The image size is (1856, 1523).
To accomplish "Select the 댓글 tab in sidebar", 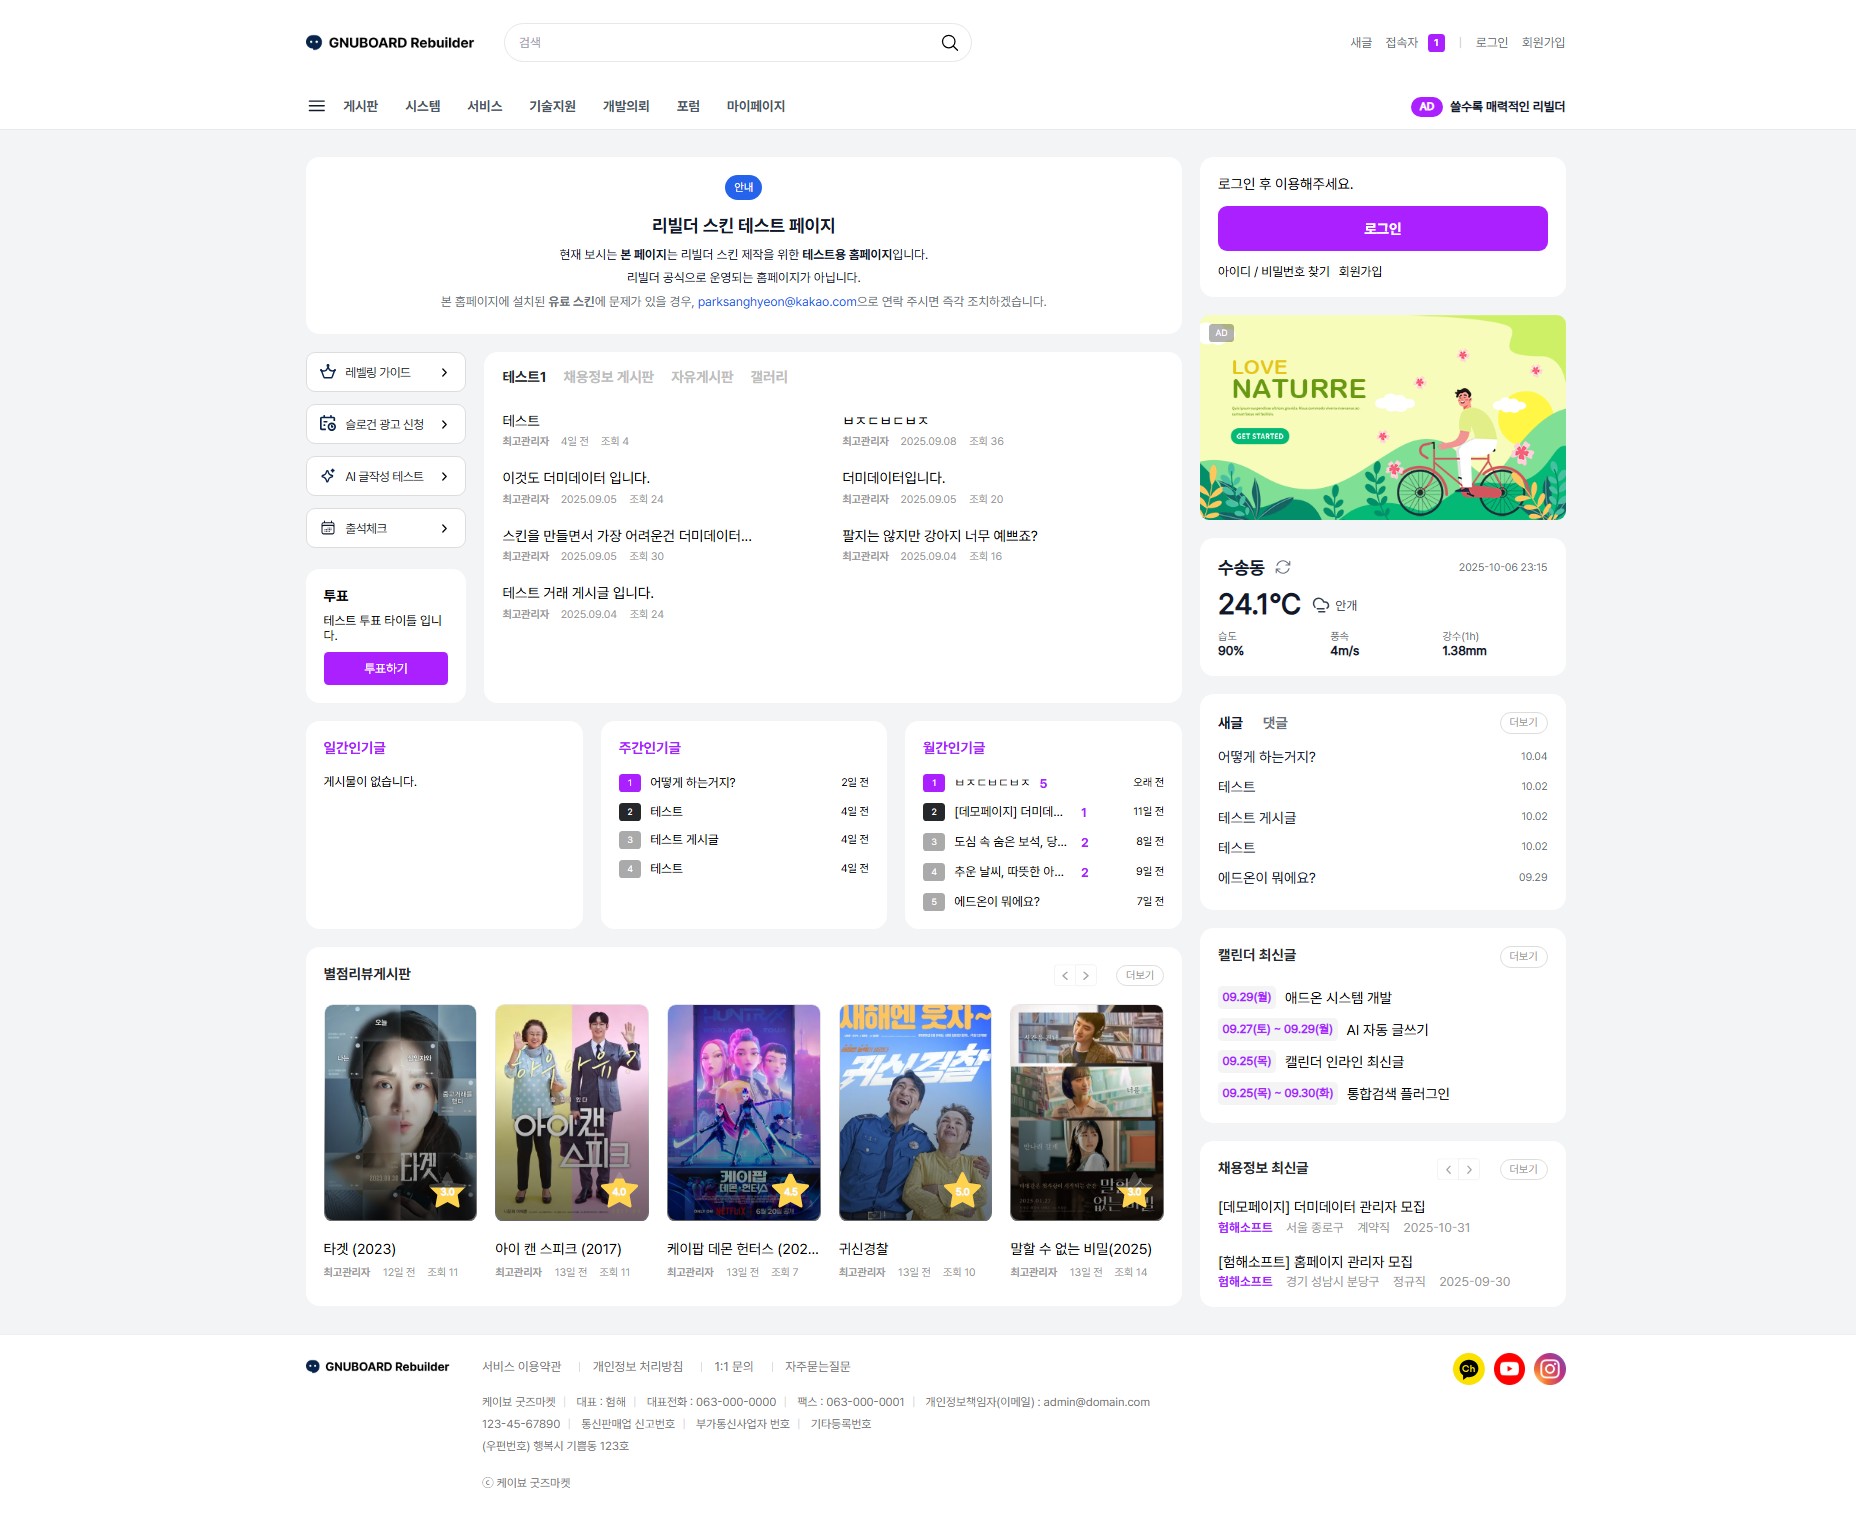I will [x=1274, y=723].
